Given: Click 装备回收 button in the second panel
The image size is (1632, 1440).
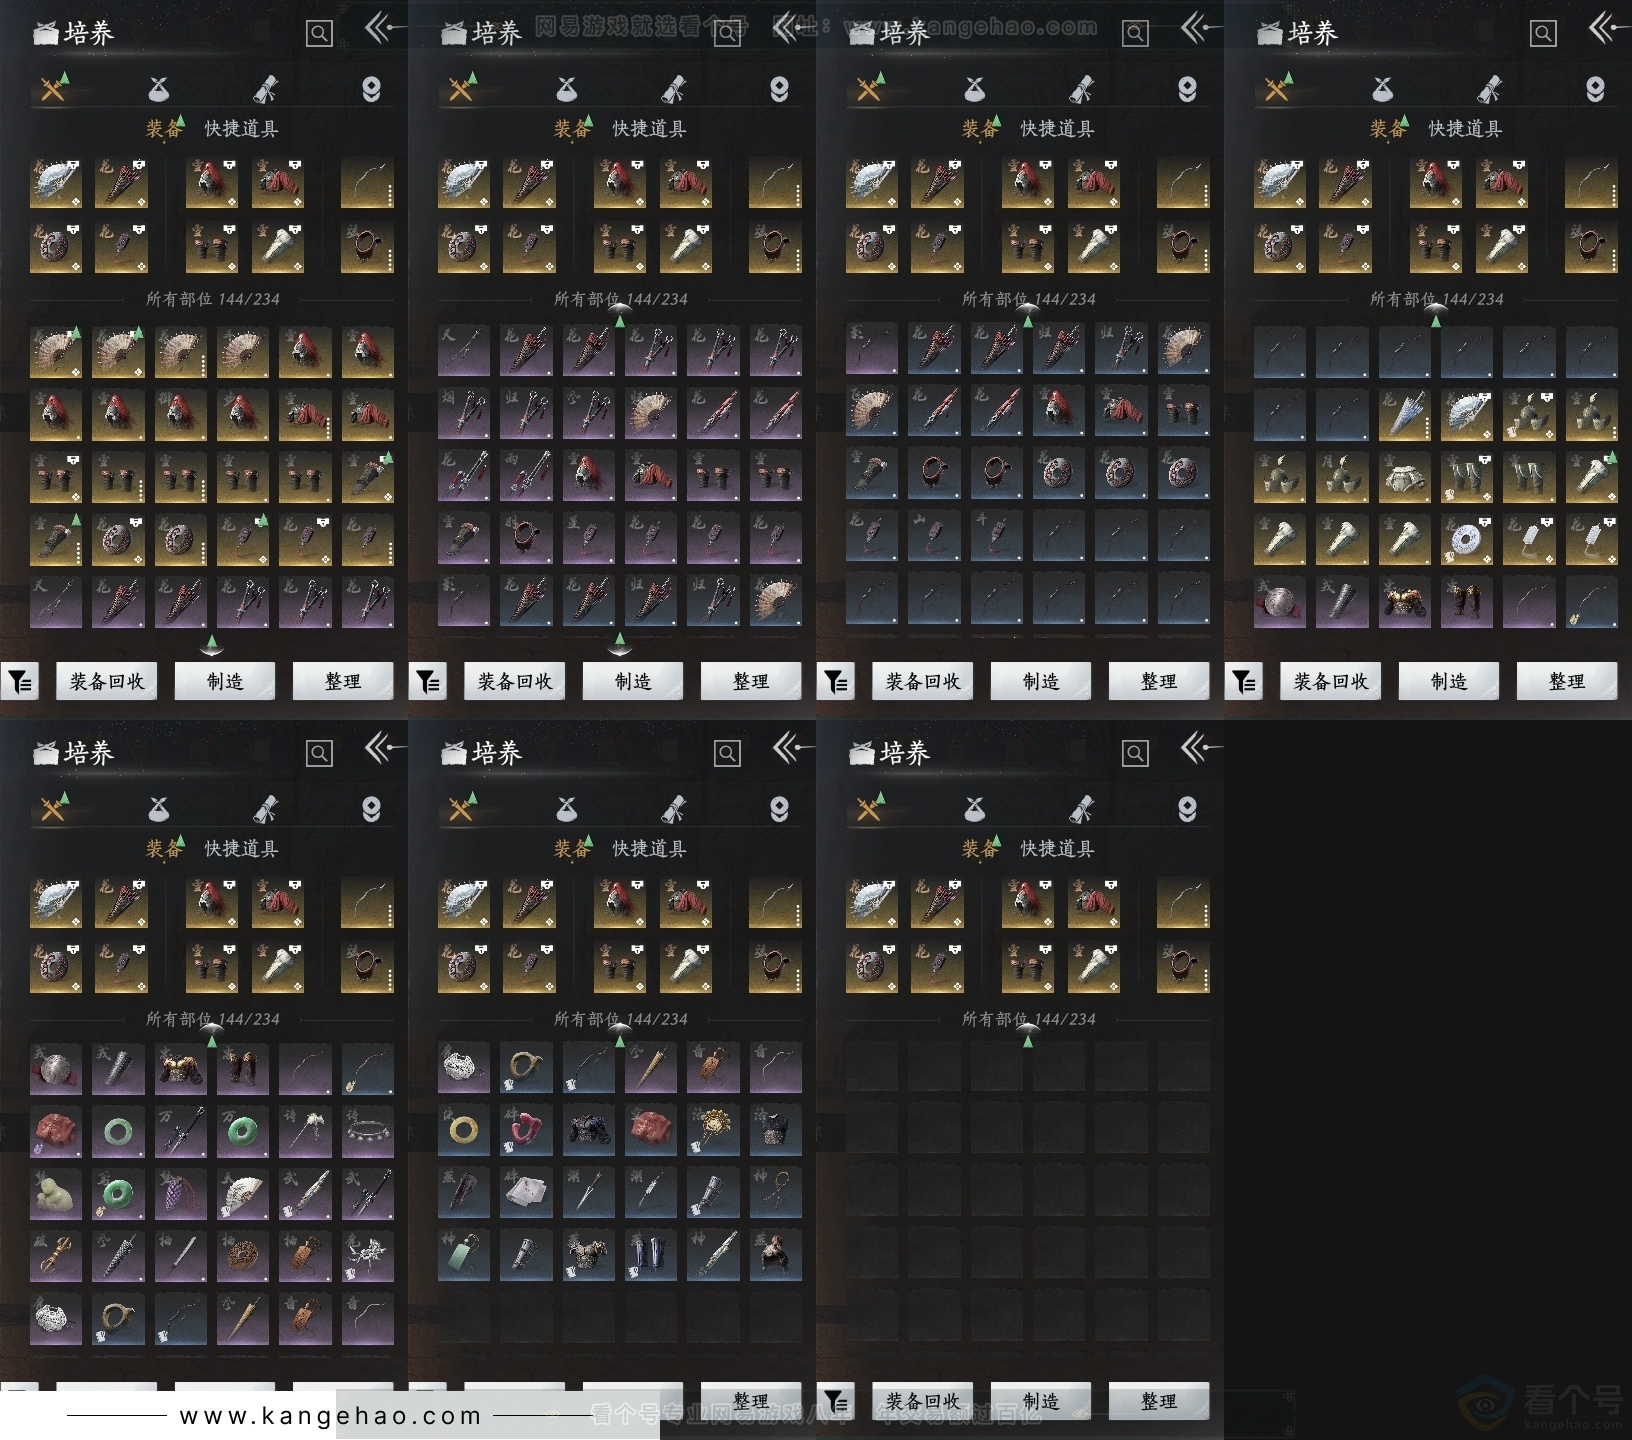Looking at the screenshot, I should click(515, 681).
